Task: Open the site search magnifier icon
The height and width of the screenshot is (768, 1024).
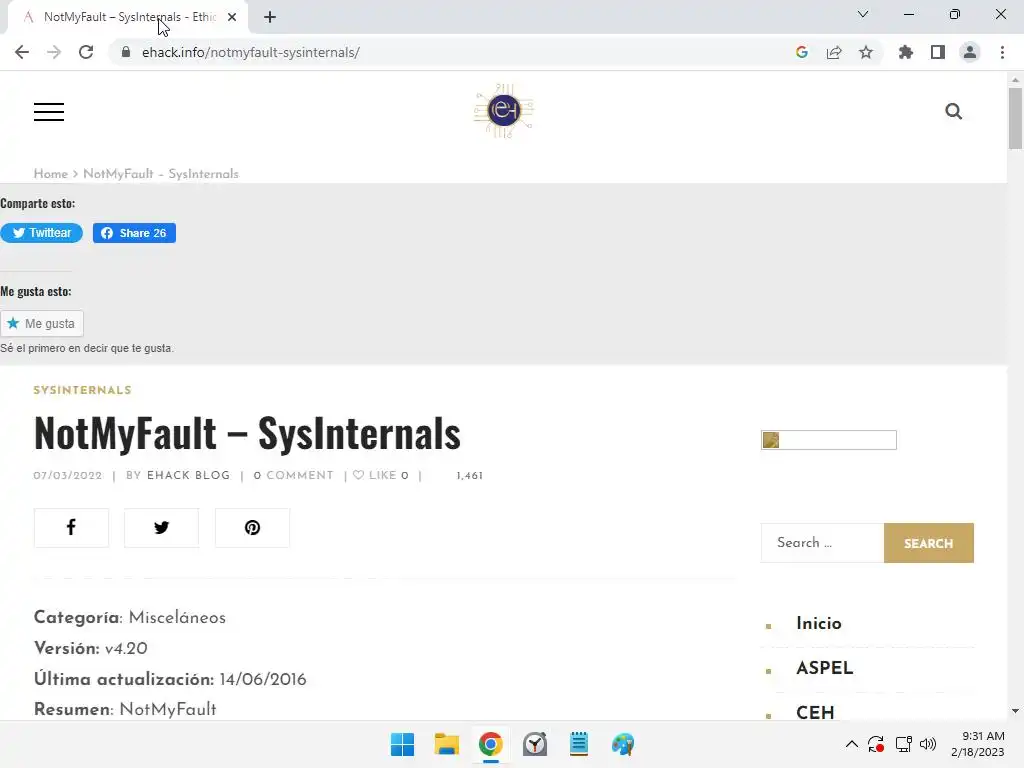Action: [x=953, y=112]
